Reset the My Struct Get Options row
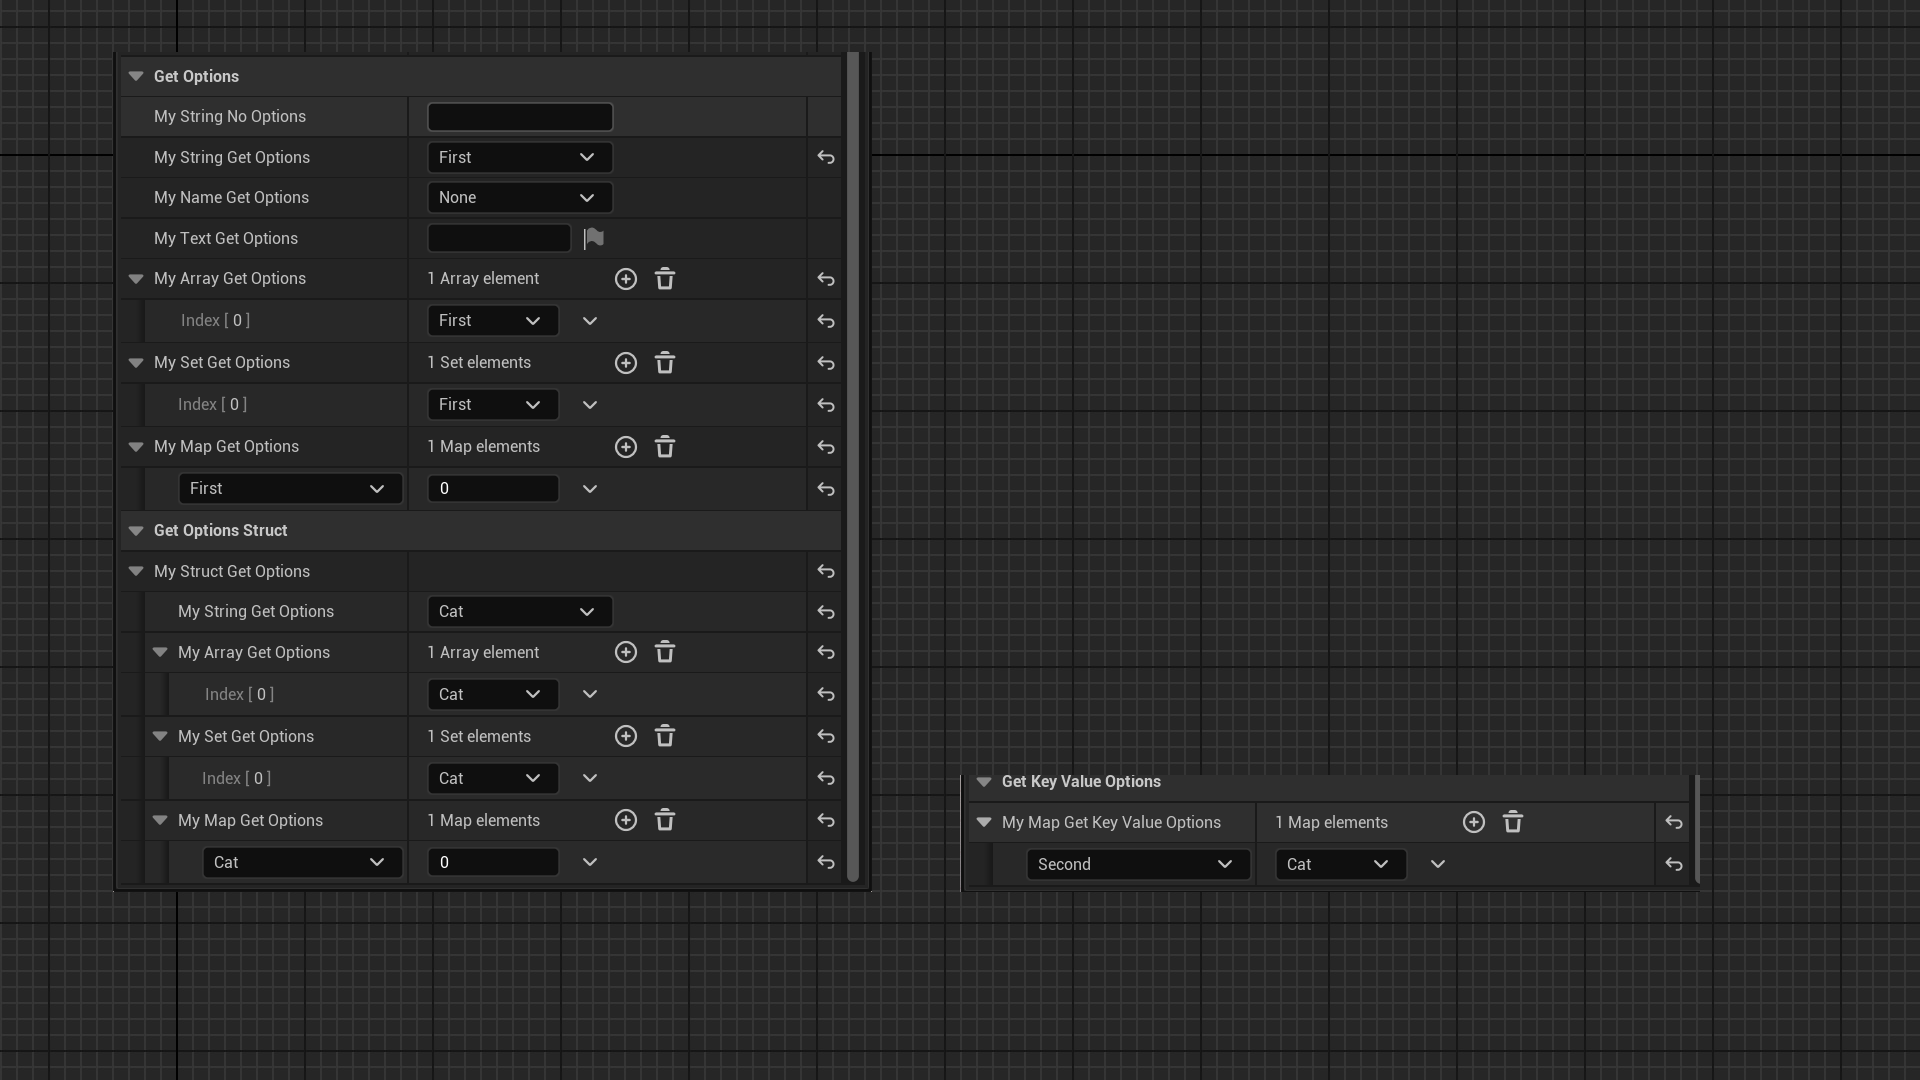 825,571
